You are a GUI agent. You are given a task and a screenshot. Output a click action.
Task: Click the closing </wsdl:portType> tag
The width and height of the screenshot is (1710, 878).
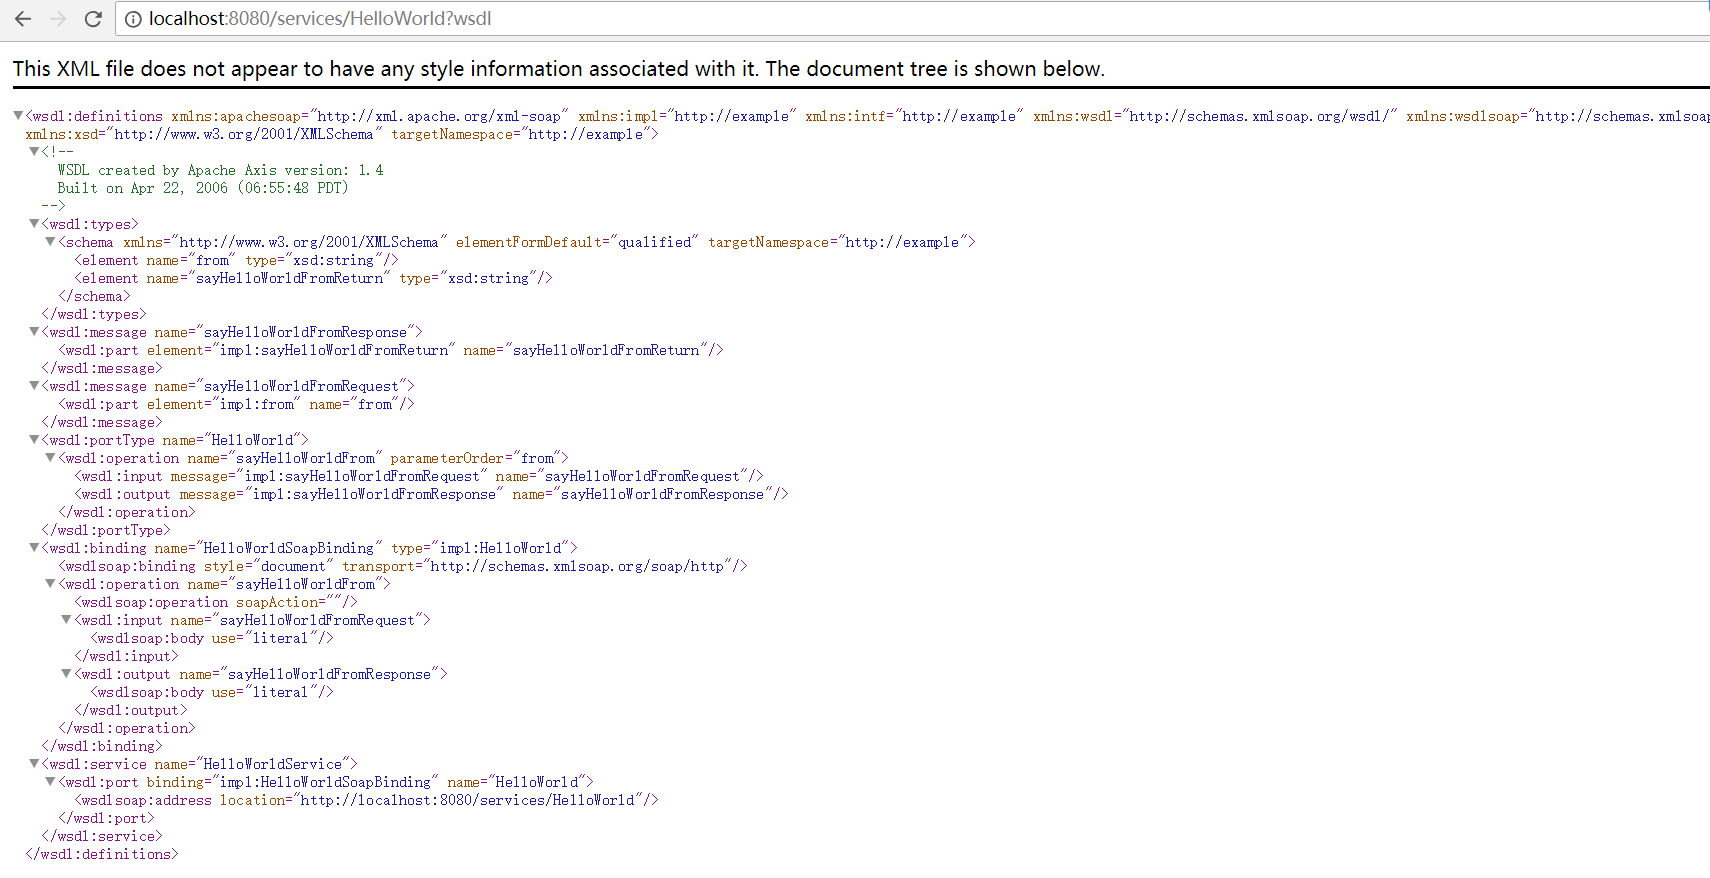coord(106,530)
